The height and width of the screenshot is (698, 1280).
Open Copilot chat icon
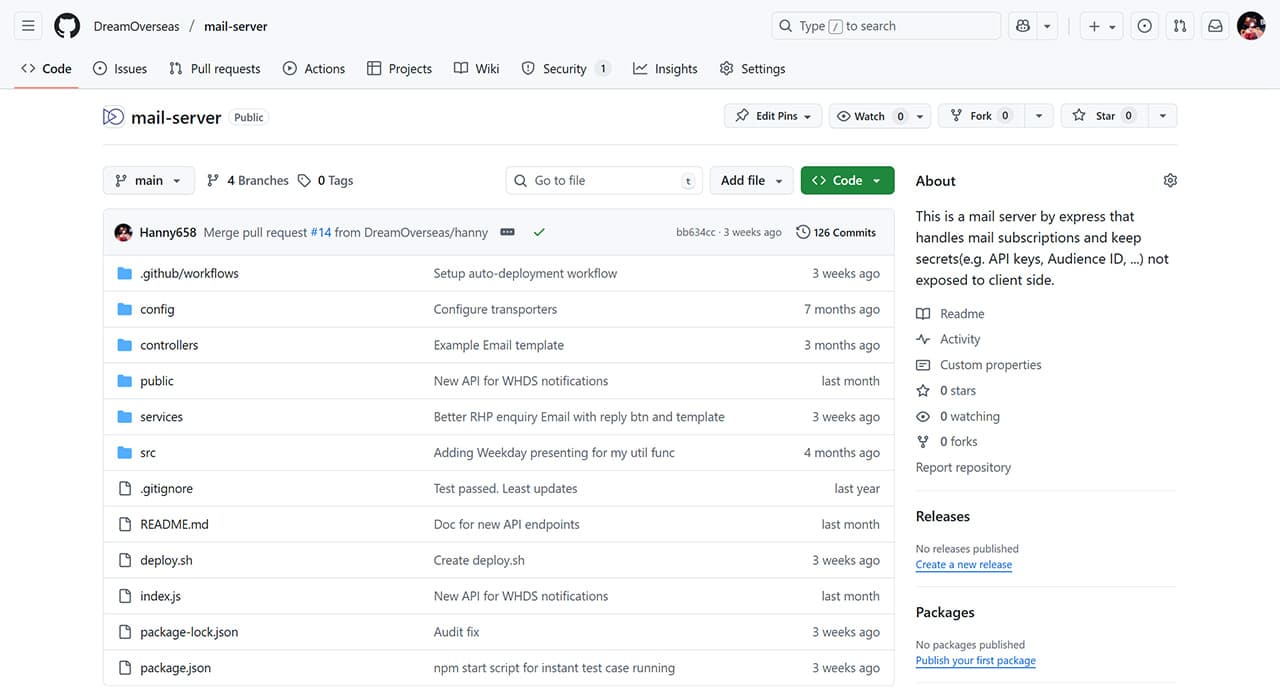pyautogui.click(x=1023, y=26)
